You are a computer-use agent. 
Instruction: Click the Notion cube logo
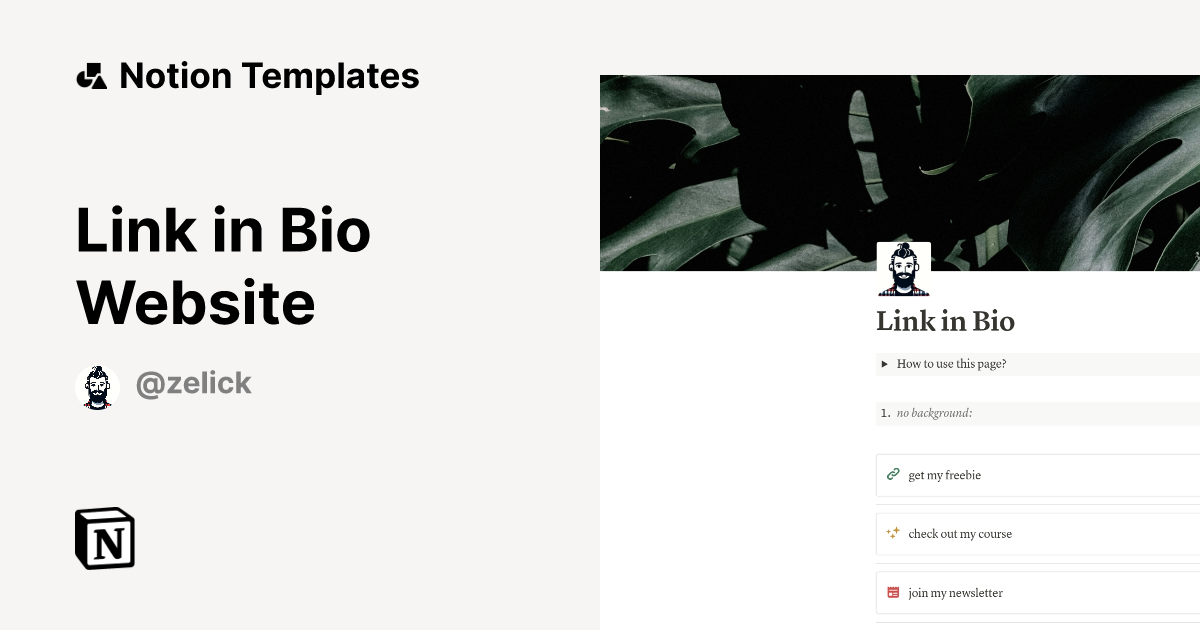105,538
